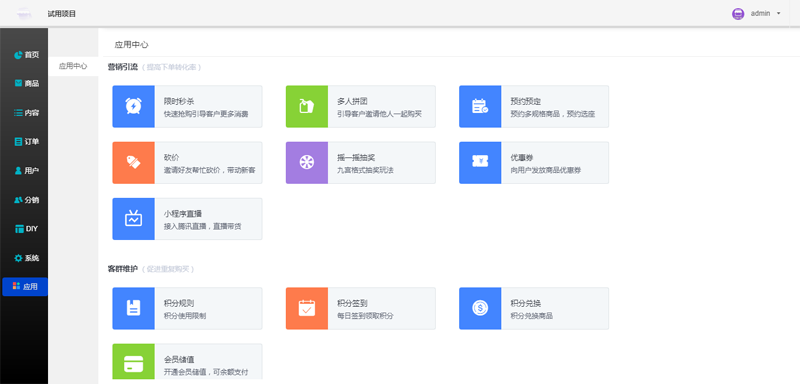Select the orange 砍价 price tag icon
Image resolution: width=800 pixels, height=384 pixels.
pyautogui.click(x=134, y=163)
